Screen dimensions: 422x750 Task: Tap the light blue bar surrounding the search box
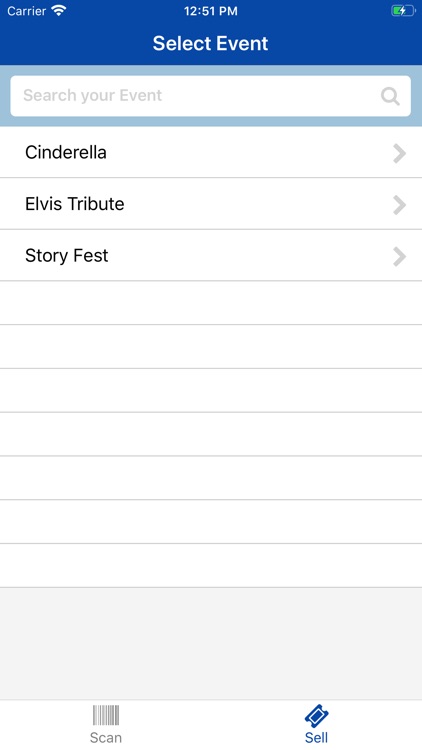click(x=211, y=70)
